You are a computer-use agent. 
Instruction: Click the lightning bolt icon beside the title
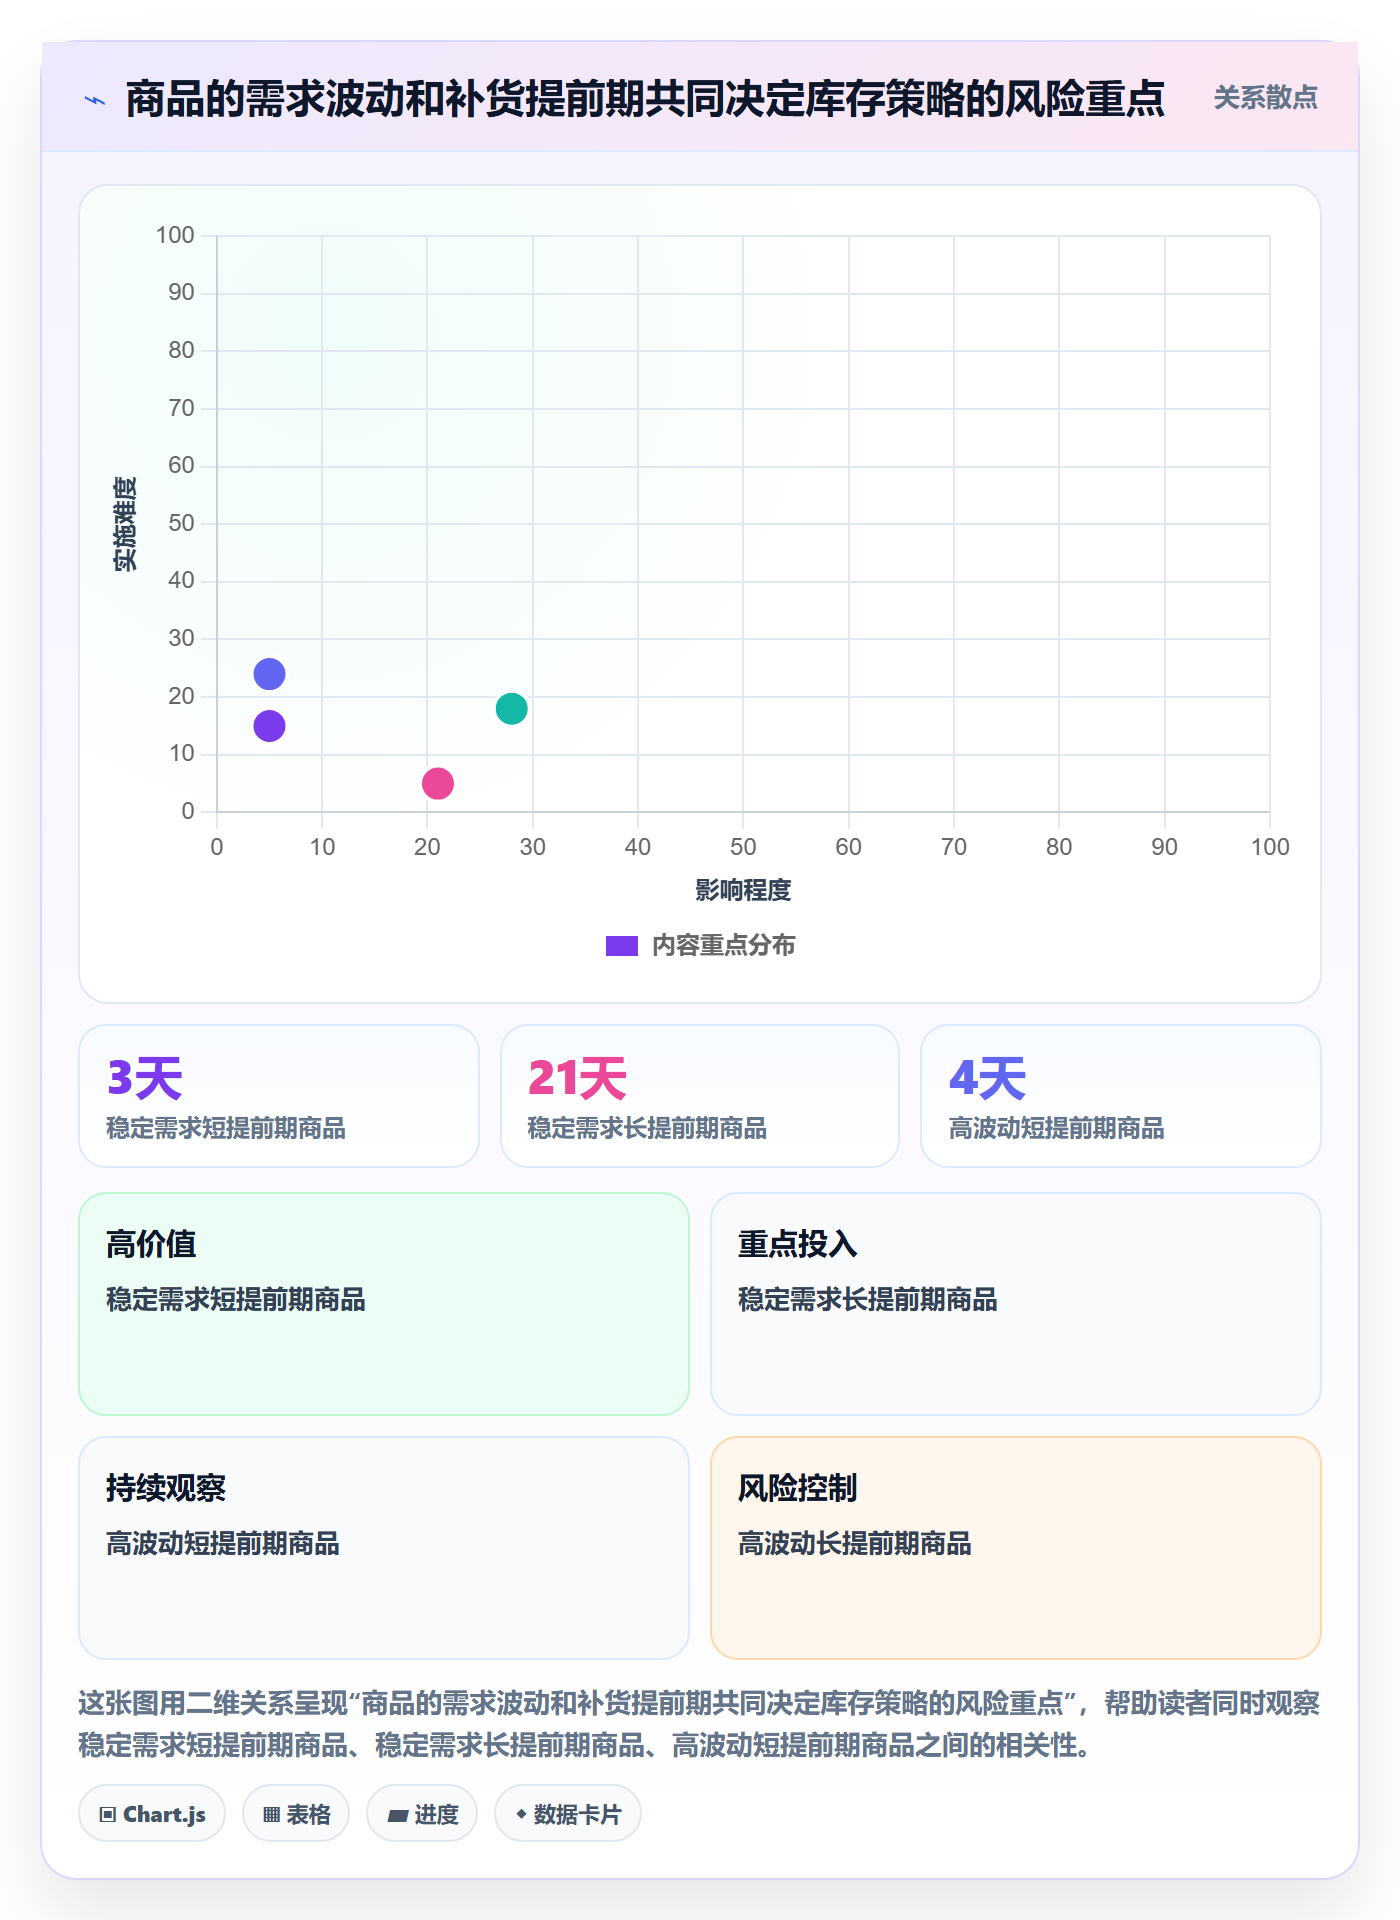tap(95, 100)
